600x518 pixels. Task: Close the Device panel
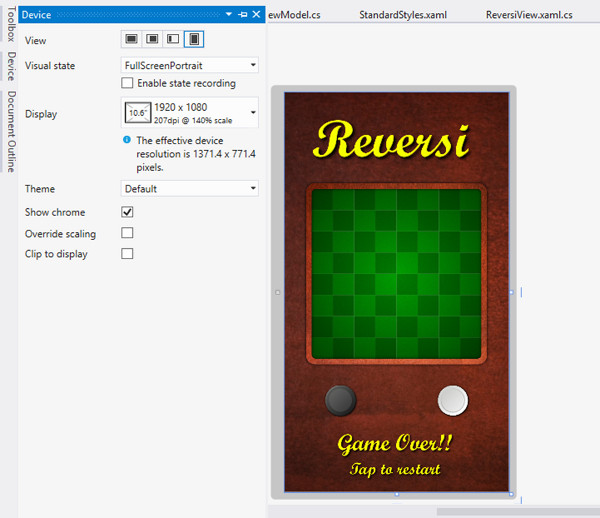256,15
